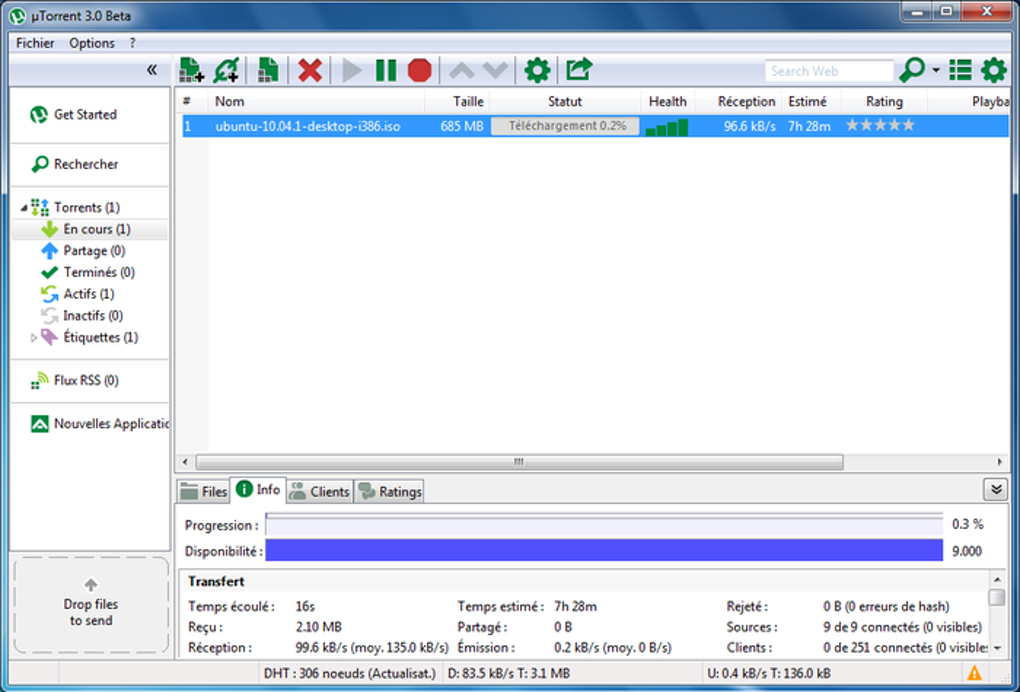Click the torrent list's left scroll arrow
The height and width of the screenshot is (692, 1020).
click(x=185, y=462)
